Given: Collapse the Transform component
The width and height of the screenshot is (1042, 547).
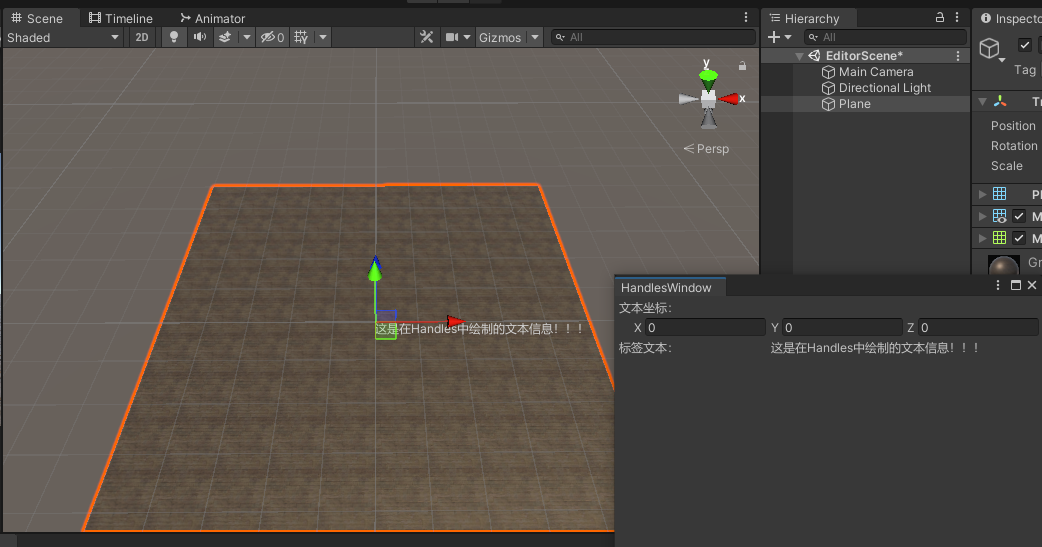Looking at the screenshot, I should coord(982,102).
